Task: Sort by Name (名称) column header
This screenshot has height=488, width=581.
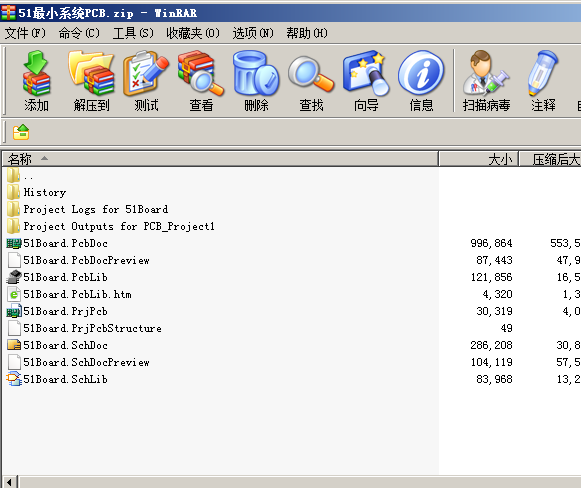Action: pyautogui.click(x=220, y=159)
